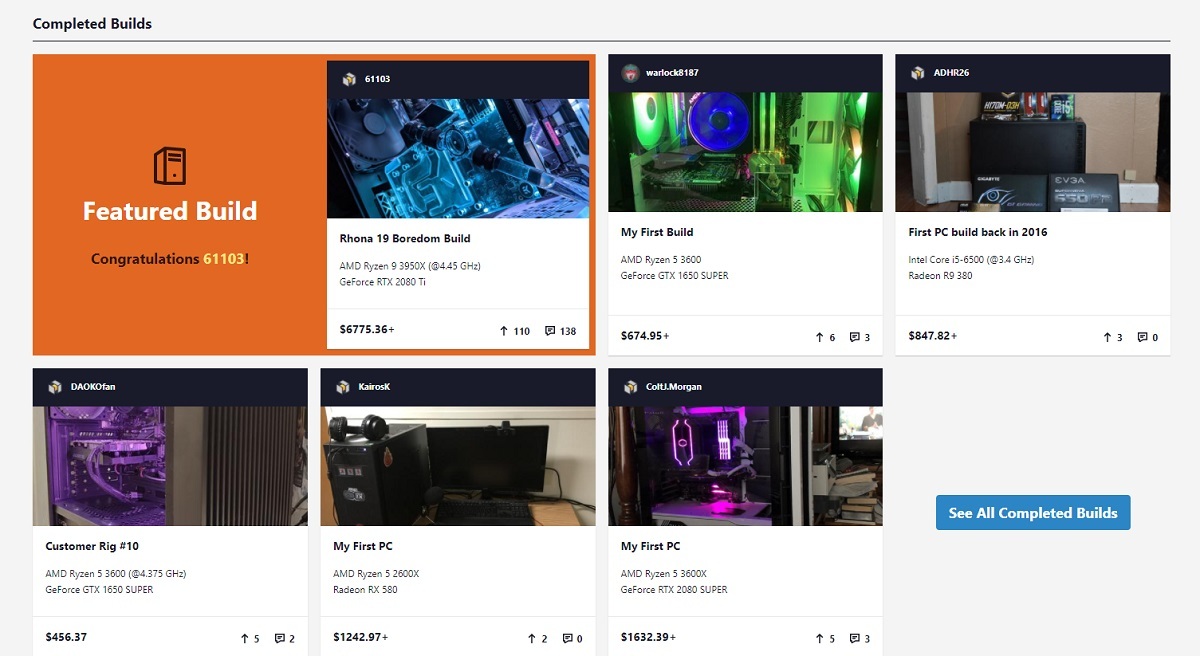Click the featured build computer tower icon

point(170,165)
